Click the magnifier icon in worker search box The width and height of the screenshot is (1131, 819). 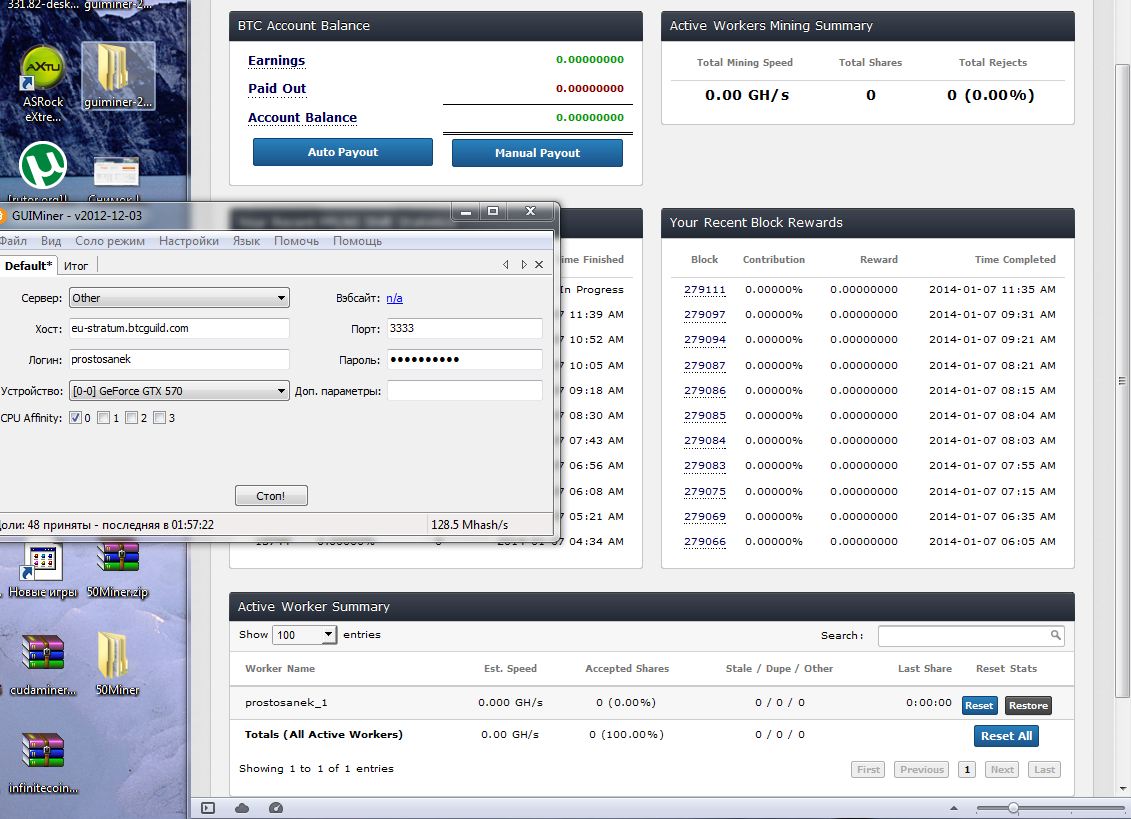tap(1055, 635)
